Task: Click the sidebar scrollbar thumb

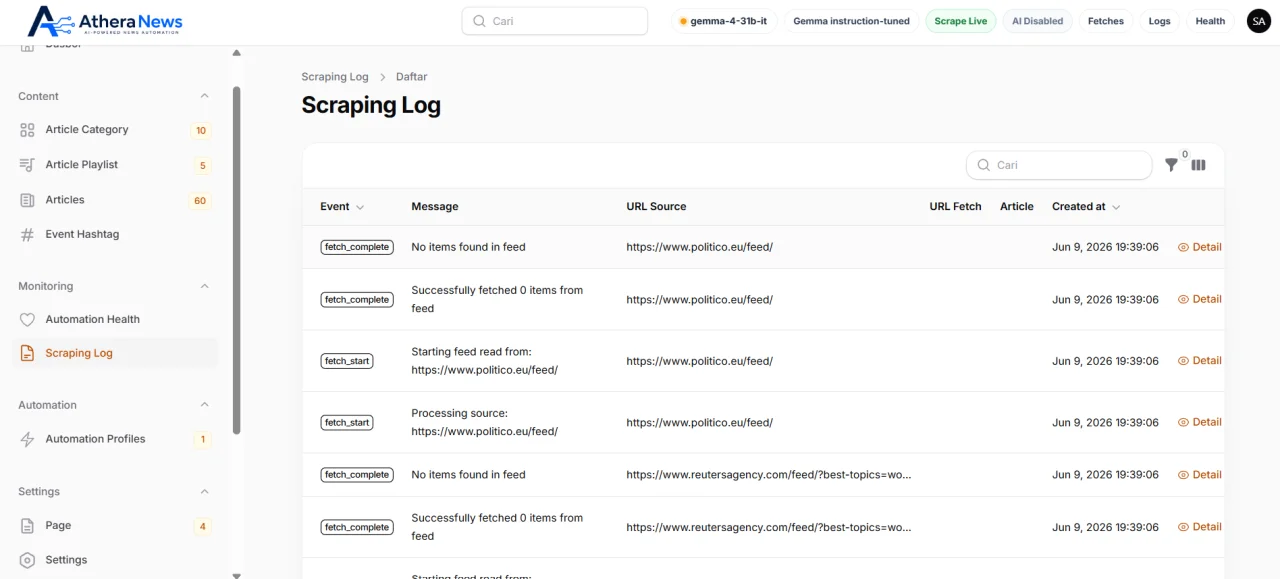Action: (x=237, y=260)
